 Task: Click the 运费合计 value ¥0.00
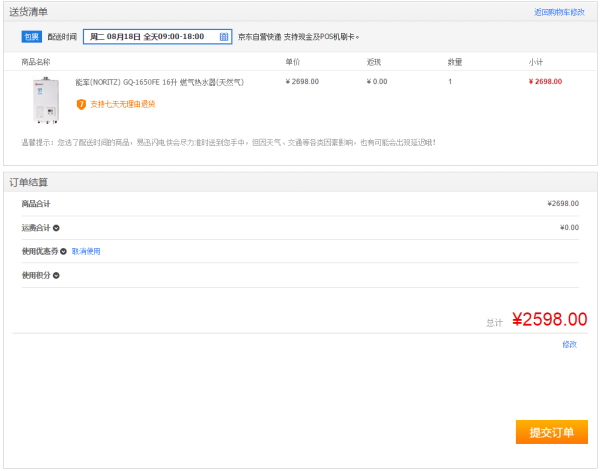coord(569,228)
